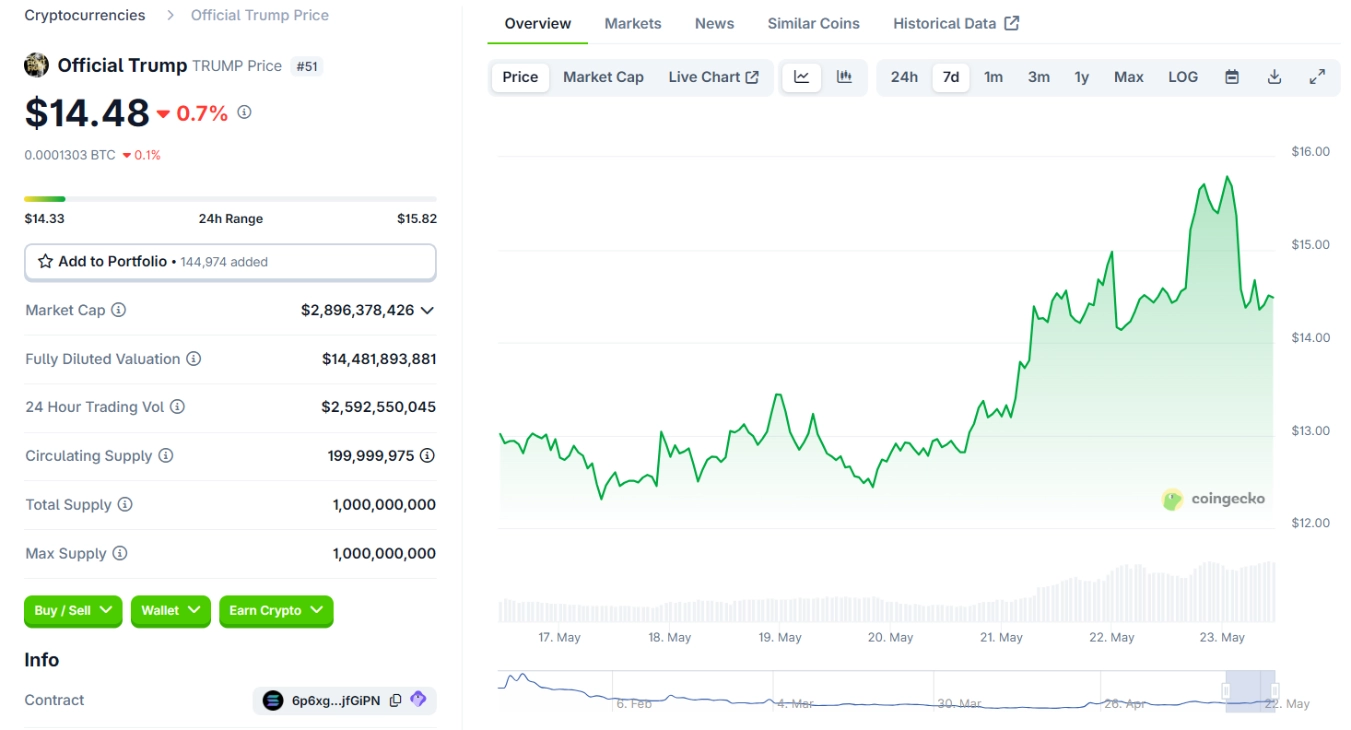Select 3m time range
Screen dimensions: 1351x730
coord(1039,77)
